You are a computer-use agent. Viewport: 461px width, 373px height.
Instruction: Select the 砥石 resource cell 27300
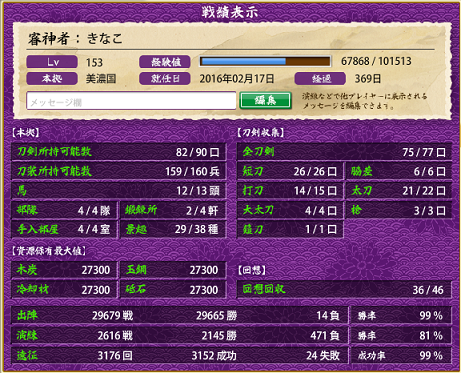[x=173, y=289]
